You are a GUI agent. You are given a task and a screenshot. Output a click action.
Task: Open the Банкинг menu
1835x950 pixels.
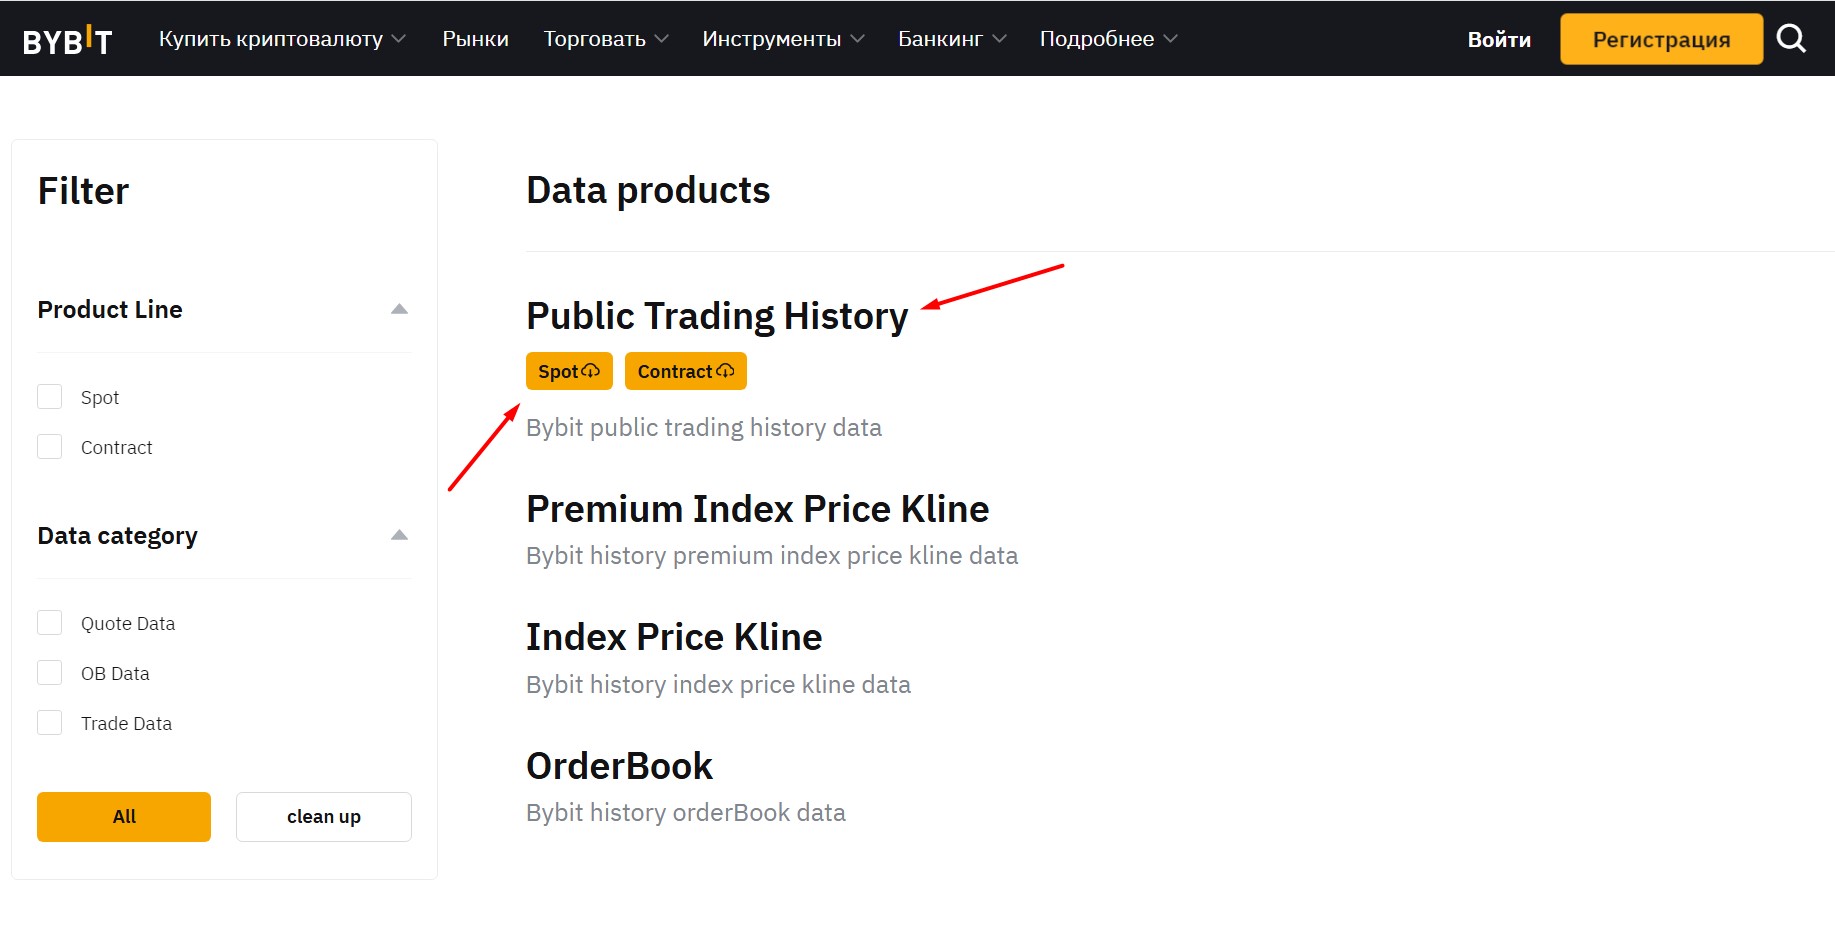click(x=952, y=39)
